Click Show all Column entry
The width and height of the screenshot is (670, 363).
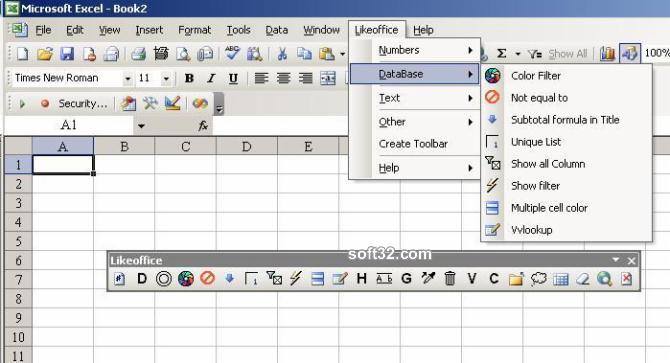[x=567, y=164]
